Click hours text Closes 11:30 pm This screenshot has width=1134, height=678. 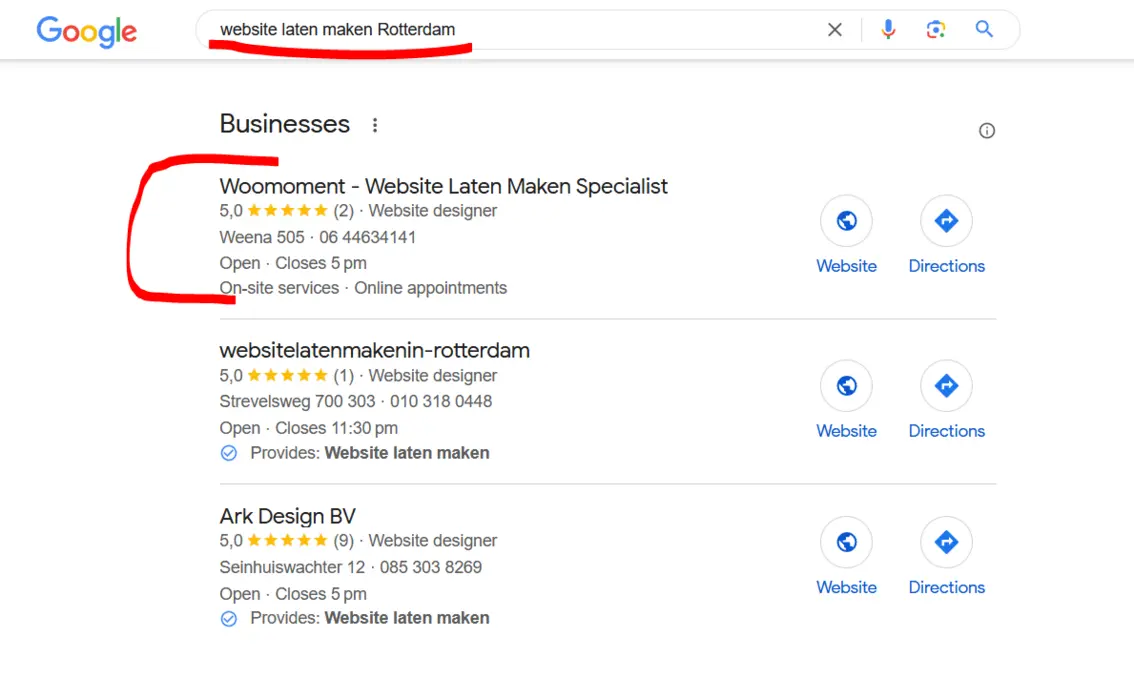point(336,428)
